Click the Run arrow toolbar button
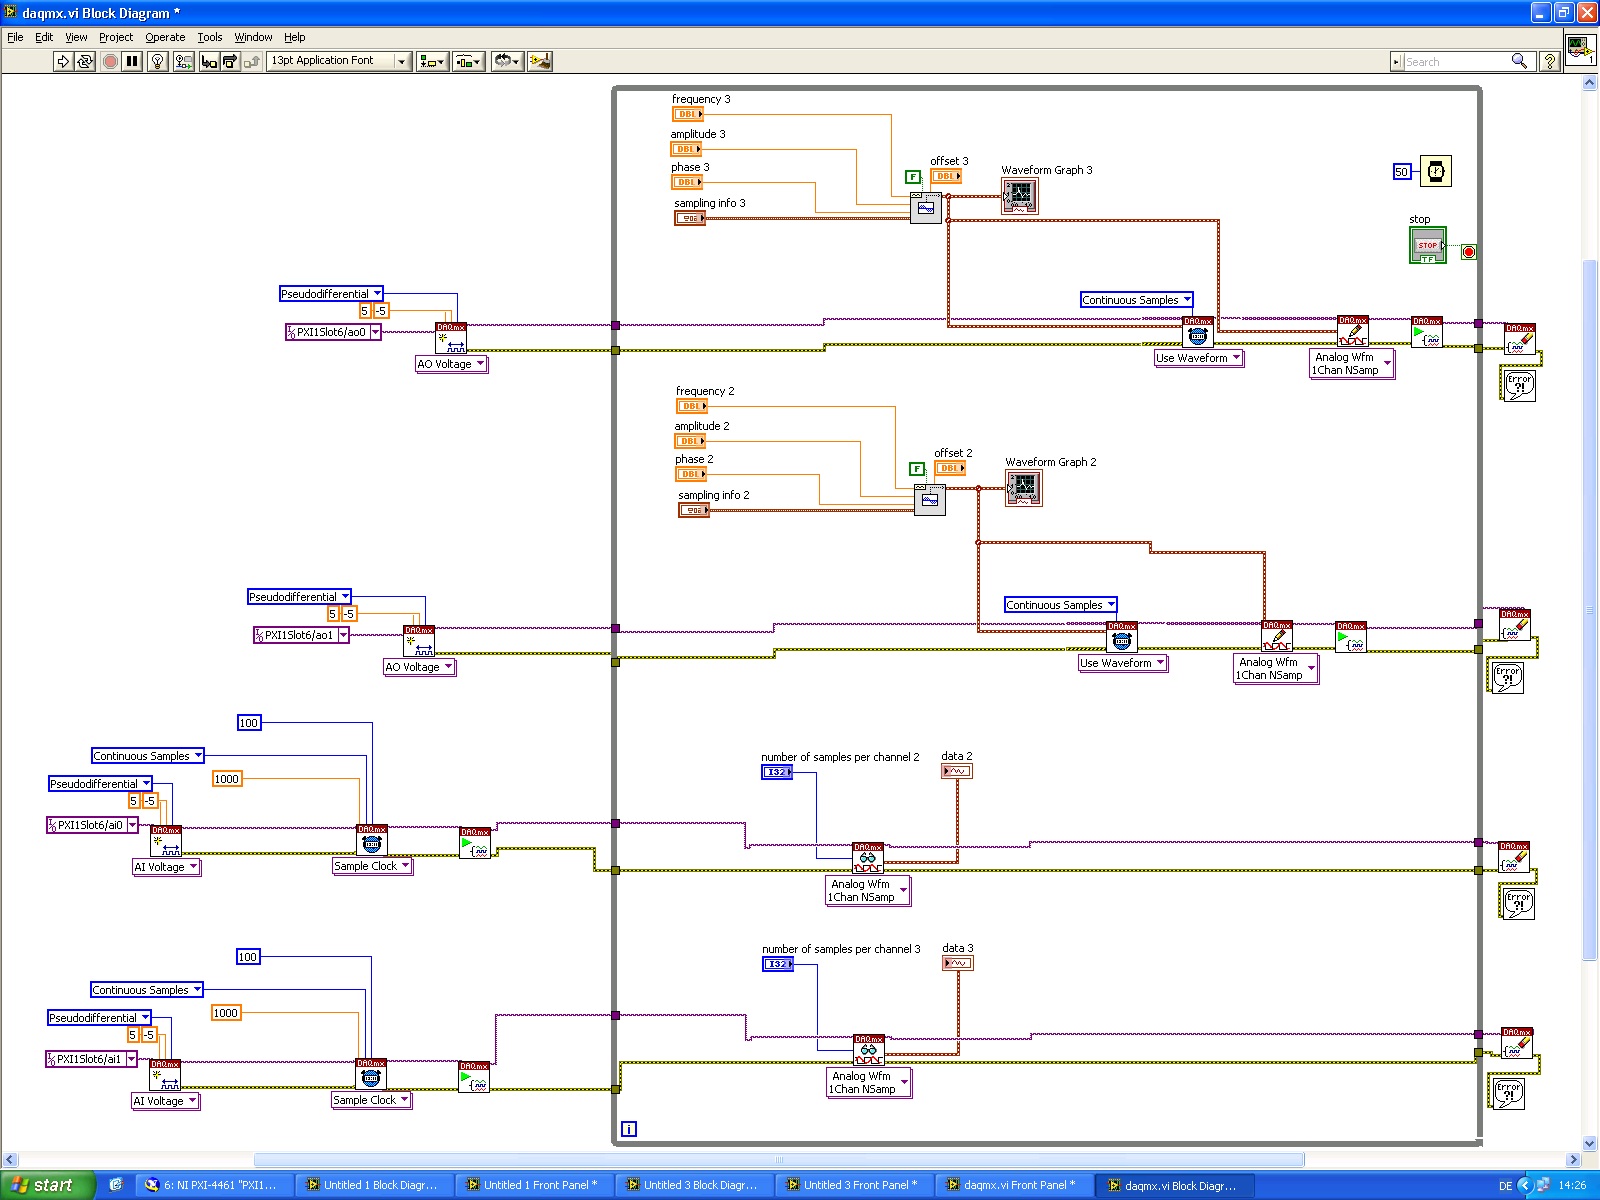This screenshot has height=1200, width=1600. click(x=63, y=61)
